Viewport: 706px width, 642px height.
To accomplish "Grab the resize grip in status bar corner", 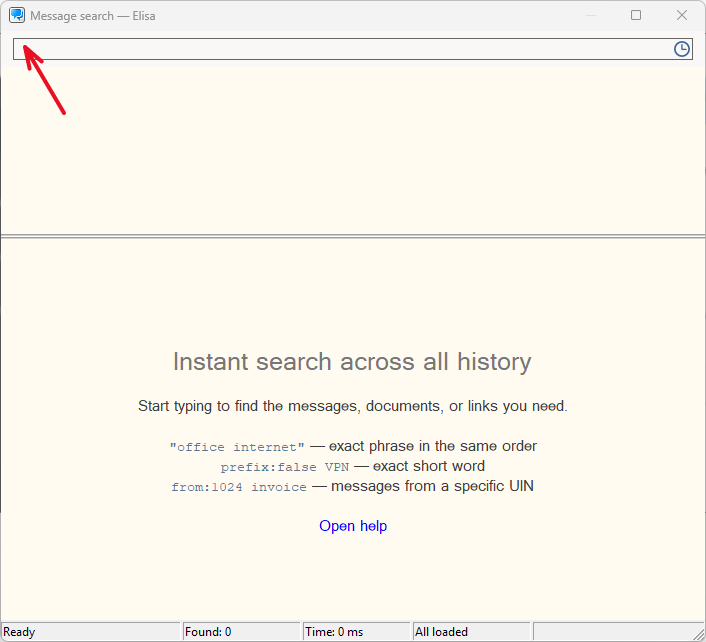I will click(699, 634).
